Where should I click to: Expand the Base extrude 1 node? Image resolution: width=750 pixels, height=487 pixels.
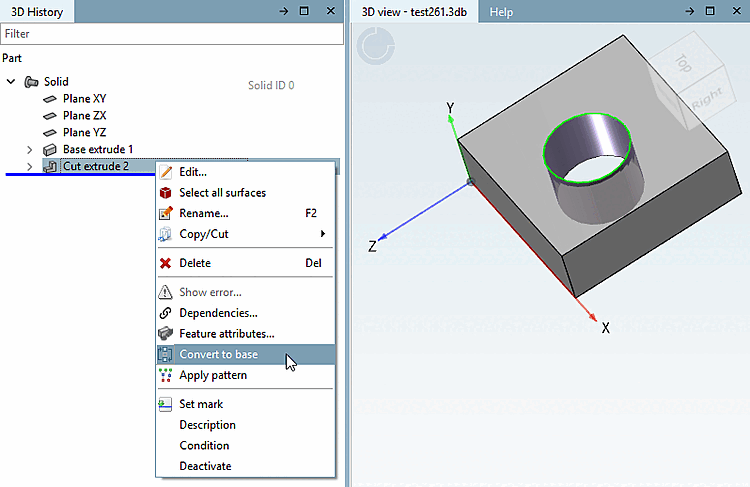[30, 150]
